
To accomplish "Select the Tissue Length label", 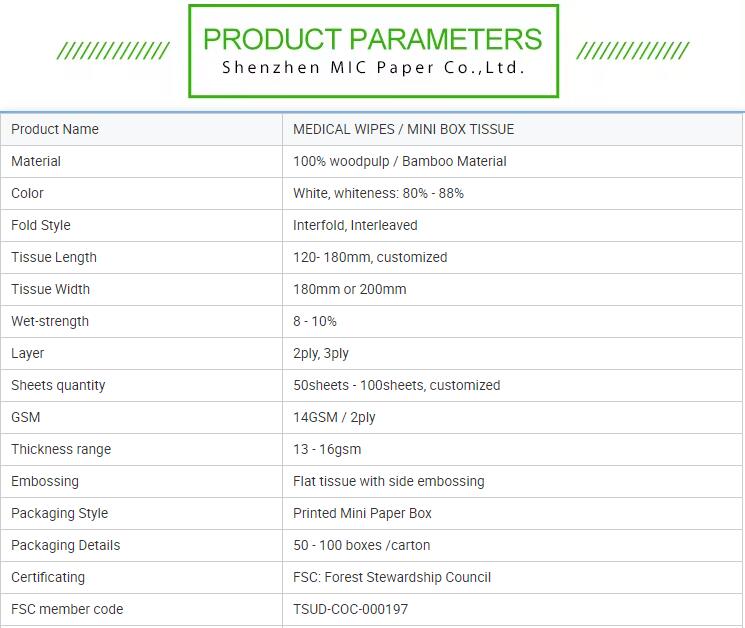I will (54, 257).
